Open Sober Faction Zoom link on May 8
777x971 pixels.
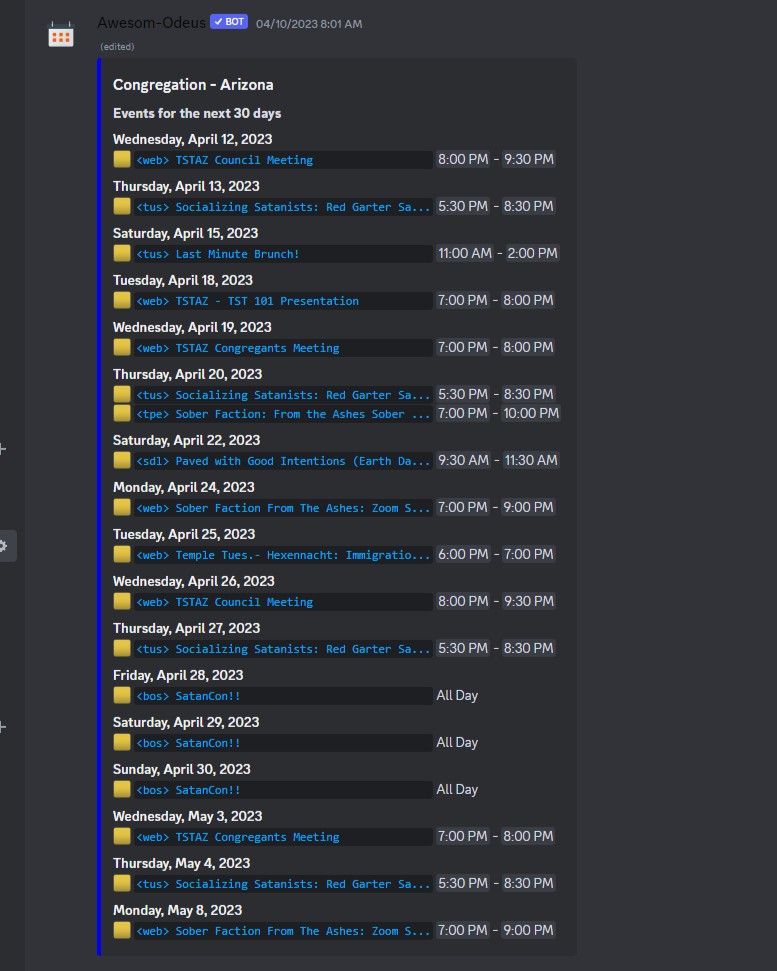(283, 932)
